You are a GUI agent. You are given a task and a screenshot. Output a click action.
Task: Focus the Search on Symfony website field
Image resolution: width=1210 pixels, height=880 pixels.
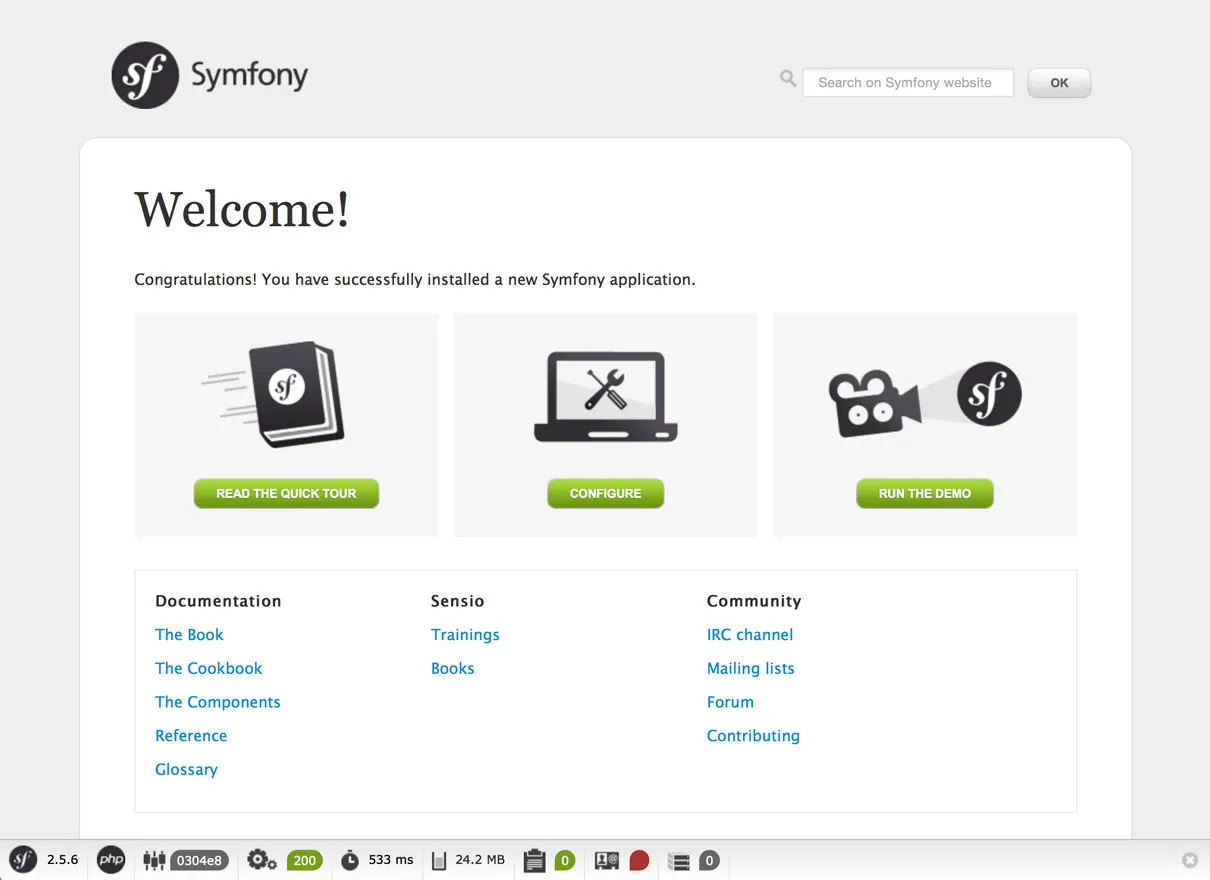point(908,83)
